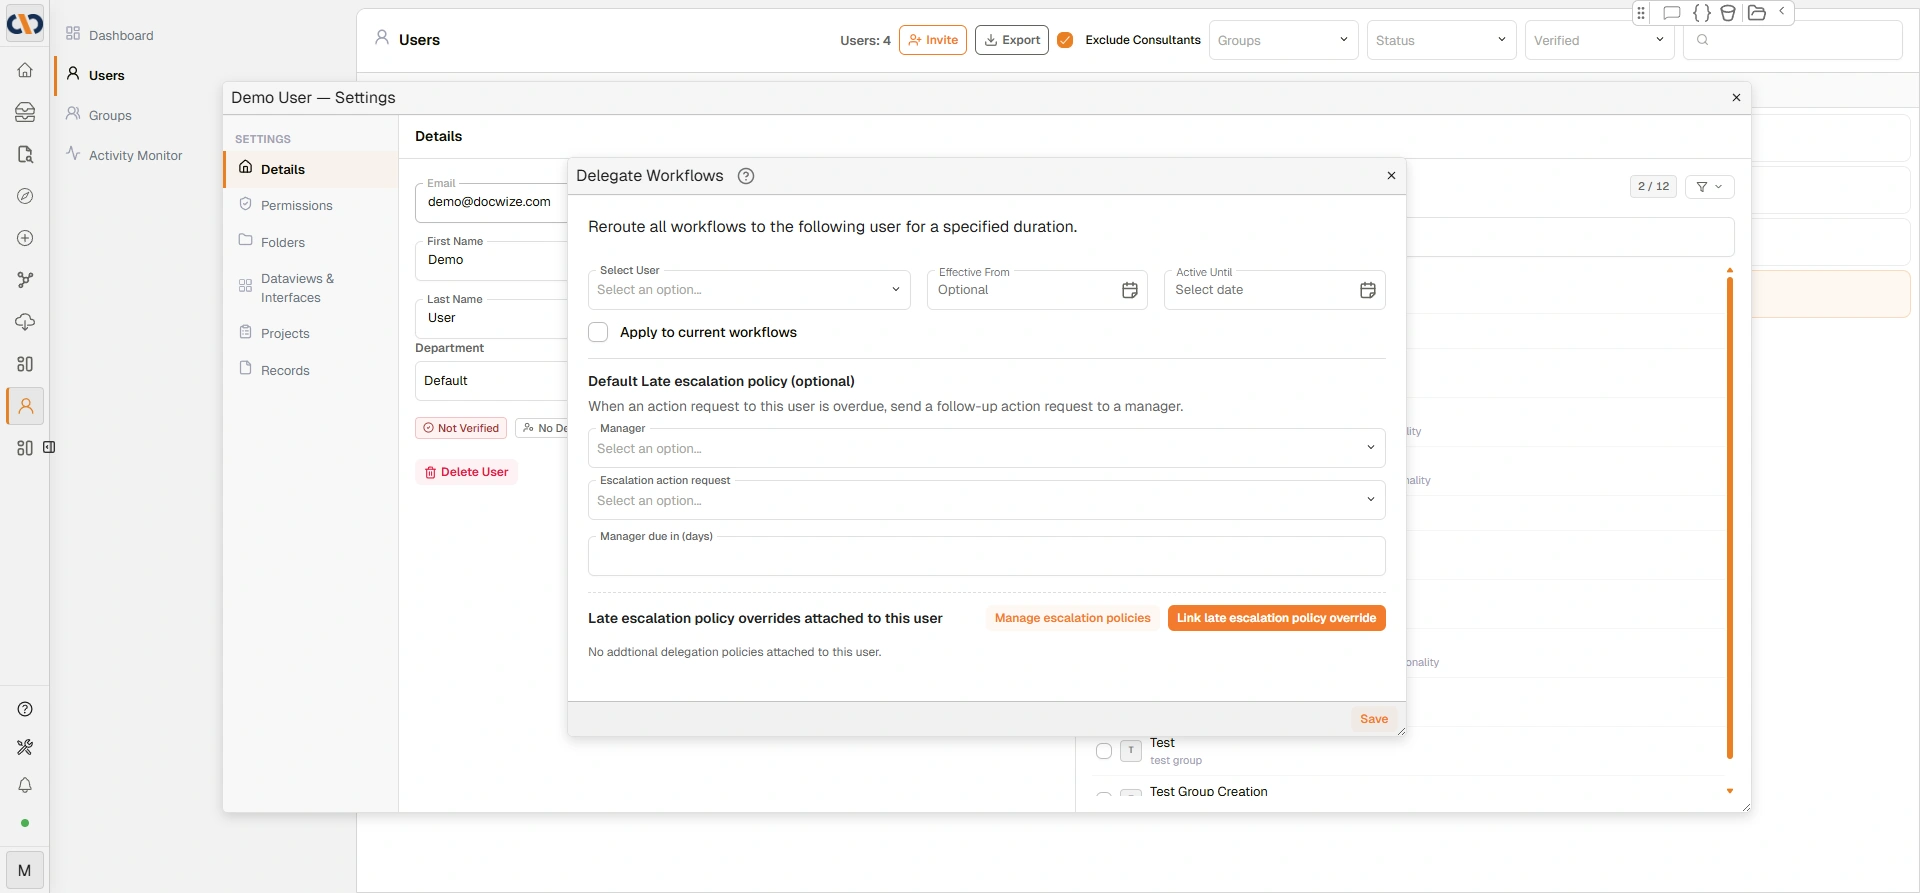This screenshot has height=893, width=1920.
Task: Open the workflow nodes icon in left rail
Action: [25, 280]
